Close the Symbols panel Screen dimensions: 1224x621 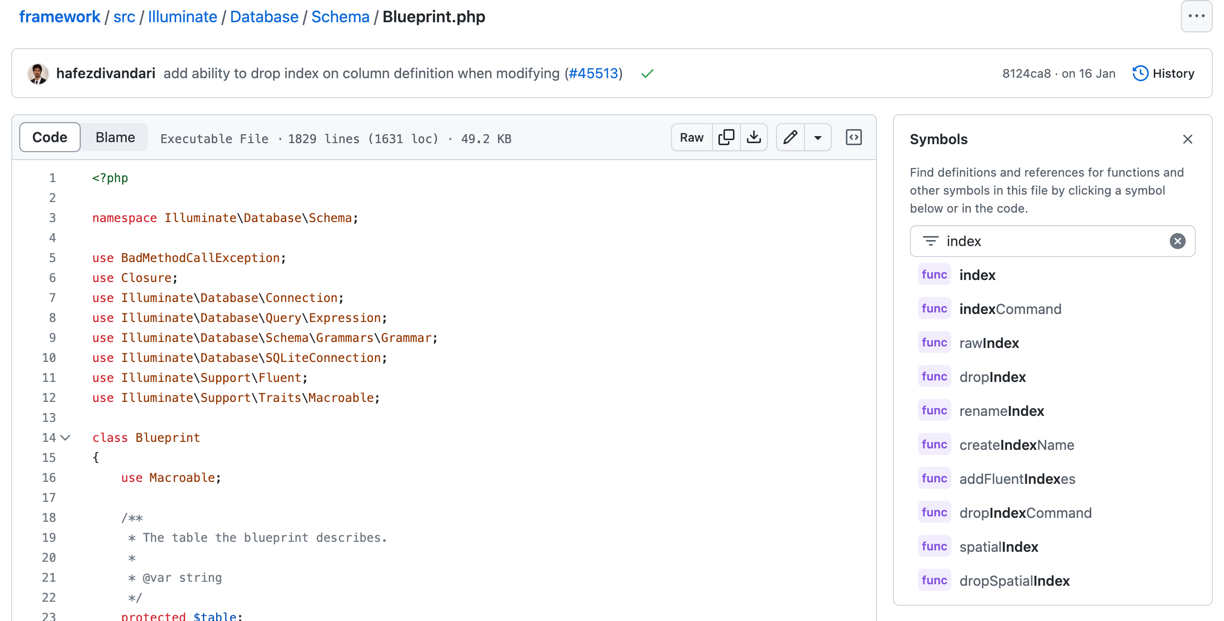[x=1187, y=139]
